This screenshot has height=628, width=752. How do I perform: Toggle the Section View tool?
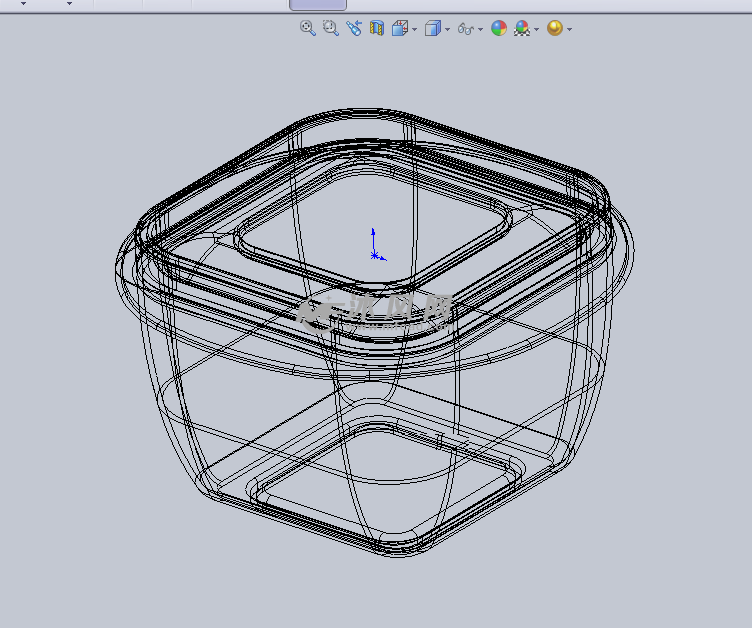[x=377, y=28]
